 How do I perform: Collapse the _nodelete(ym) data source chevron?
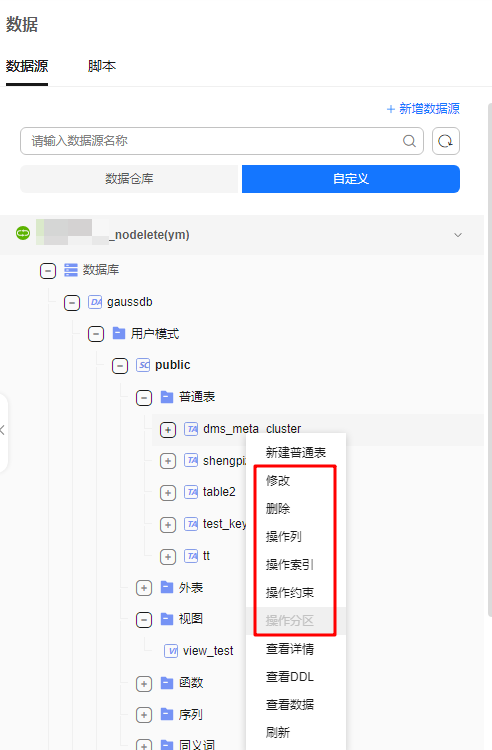coord(458,235)
